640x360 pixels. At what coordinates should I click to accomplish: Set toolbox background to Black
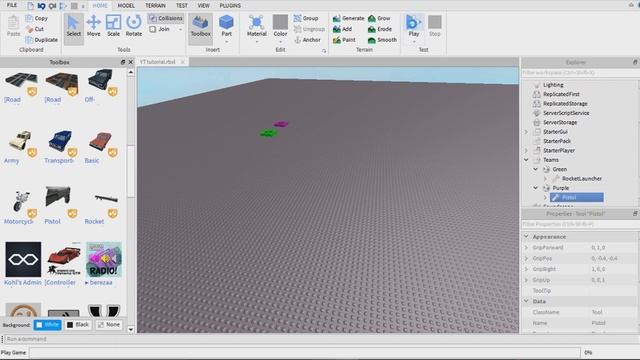(78, 325)
